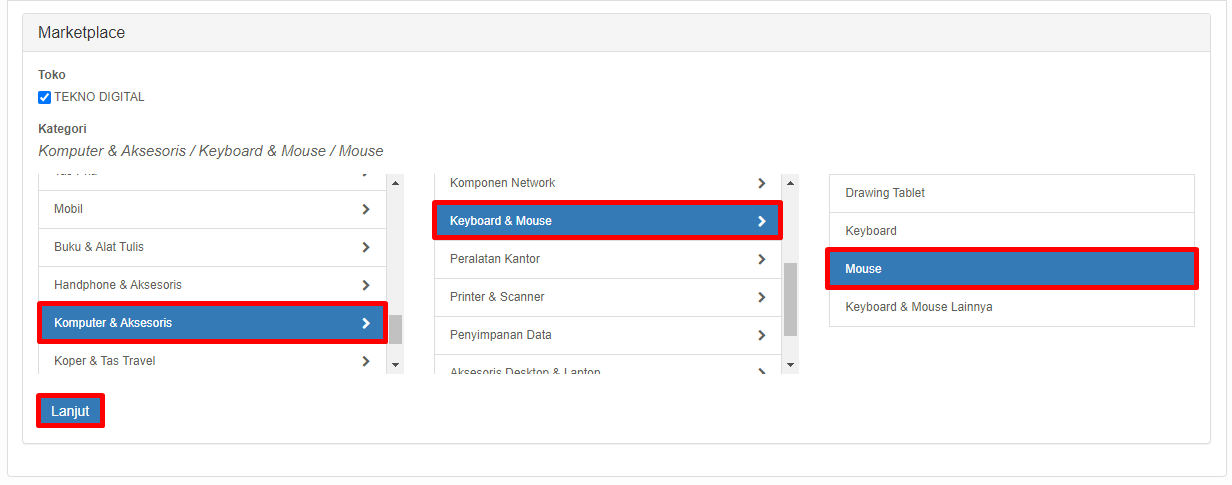Viewport: 1232px width, 485px height.
Task: Expand the Komputer & Aksesoris category
Action: click(x=212, y=323)
